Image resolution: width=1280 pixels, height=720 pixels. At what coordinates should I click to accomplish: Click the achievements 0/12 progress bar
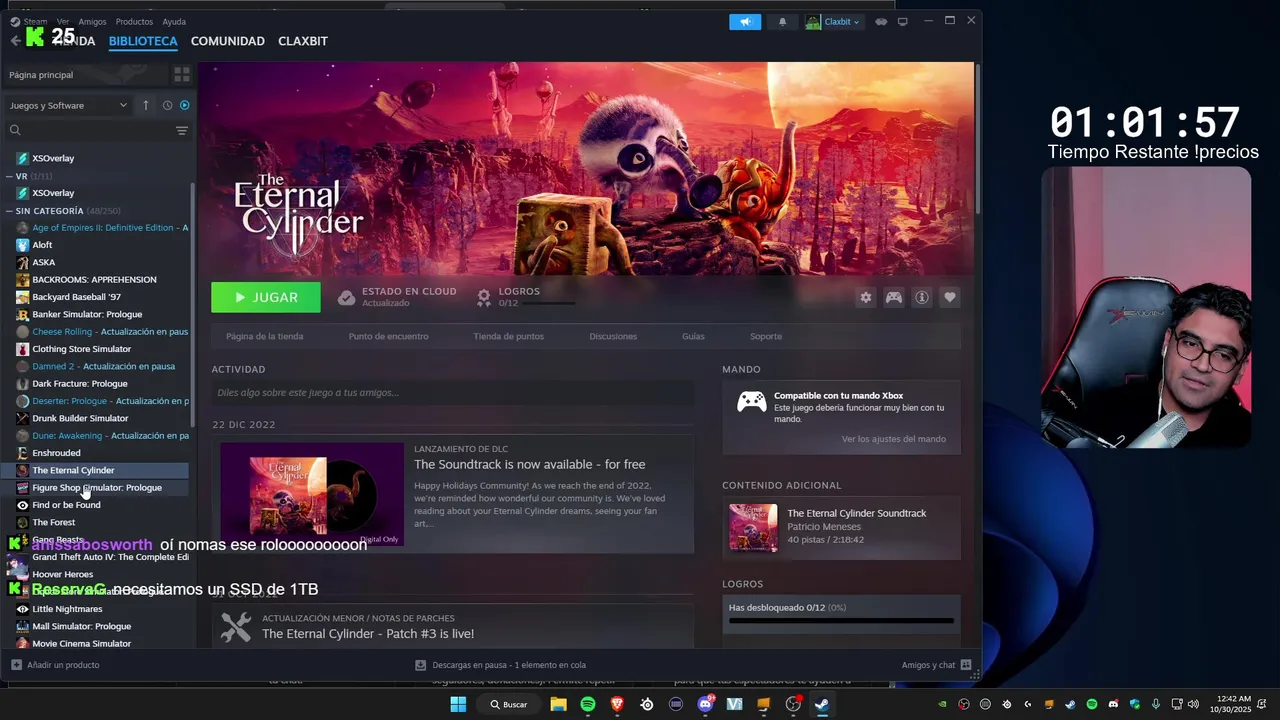click(841, 620)
